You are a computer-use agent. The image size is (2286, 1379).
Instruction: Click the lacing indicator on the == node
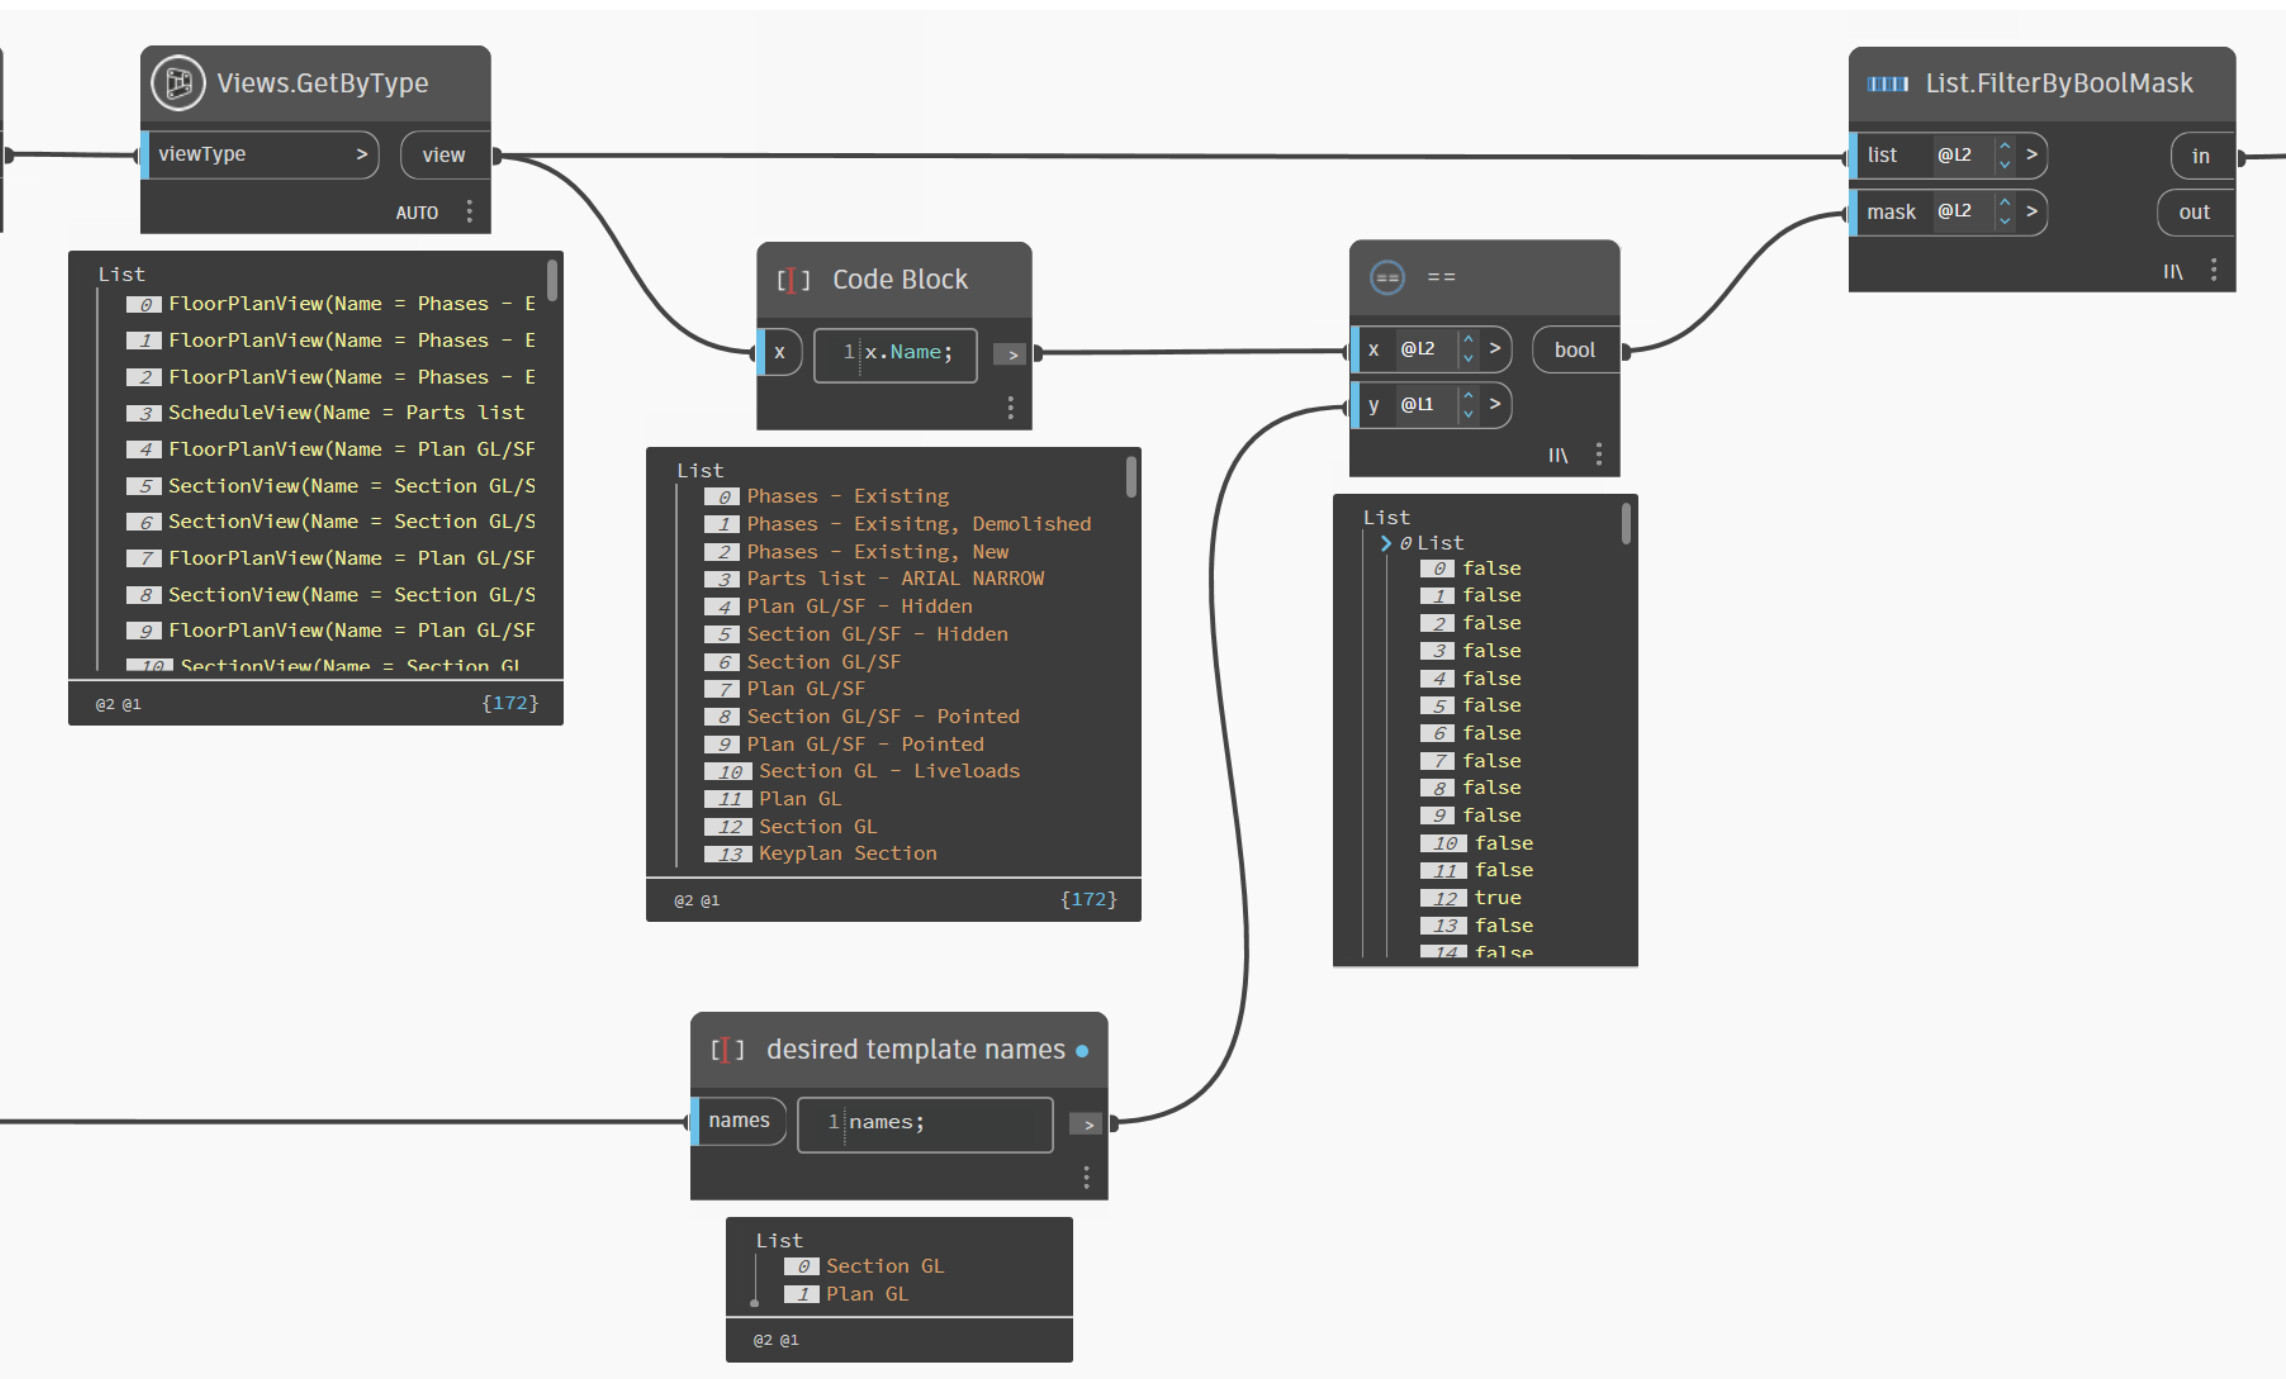1557,455
